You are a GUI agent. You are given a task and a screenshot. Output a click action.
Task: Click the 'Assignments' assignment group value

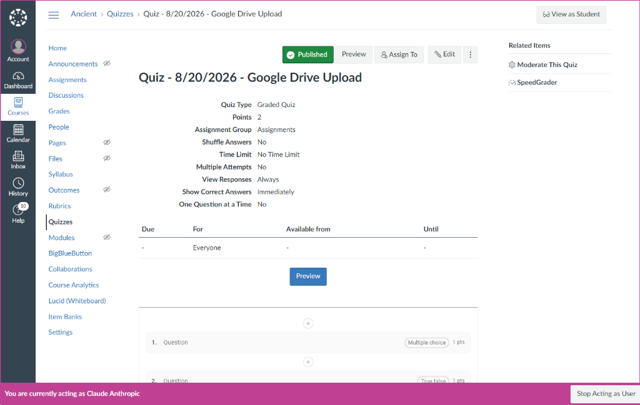click(276, 130)
